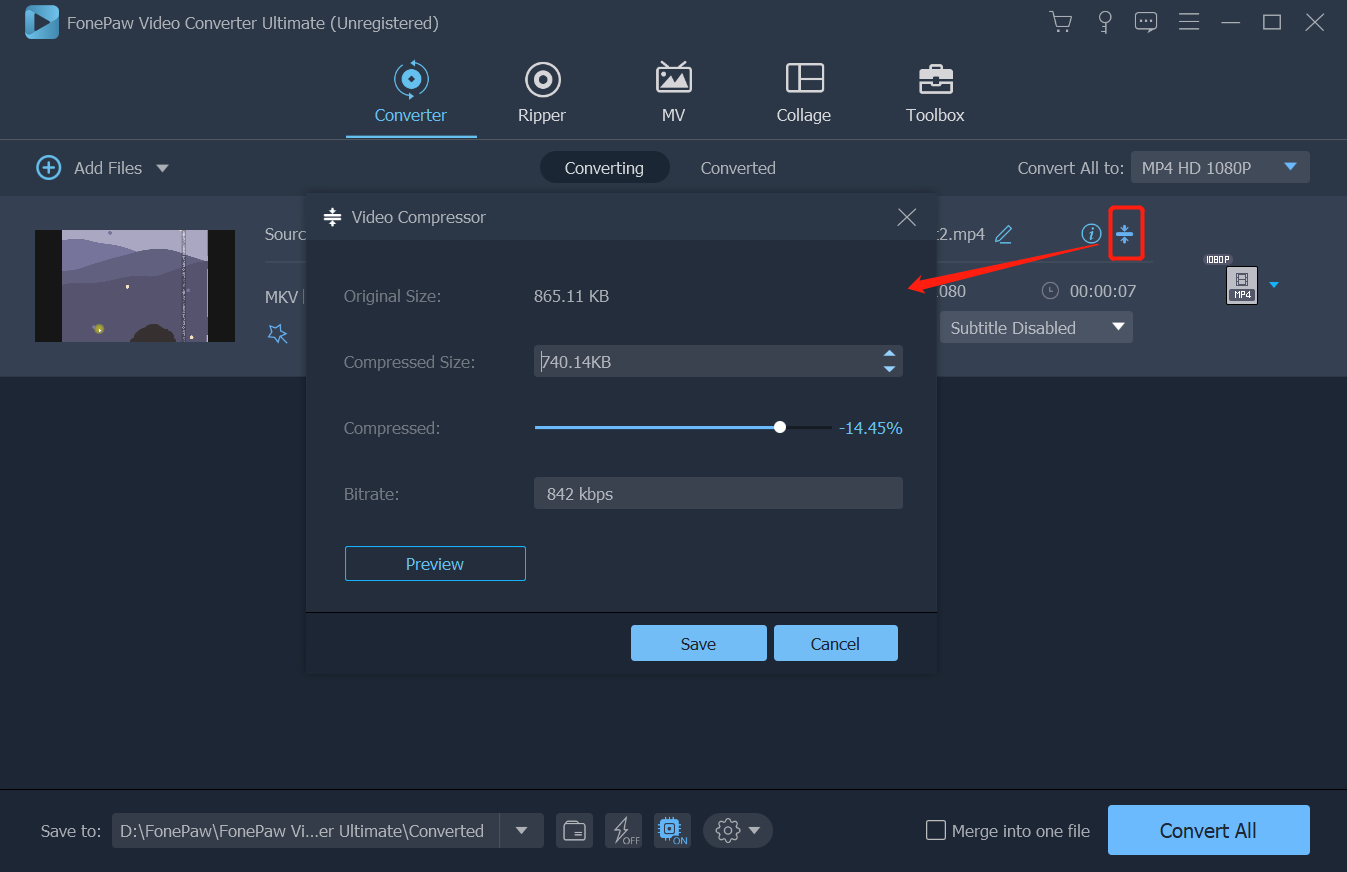The image size is (1347, 872).
Task: Open the Collage tab
Action: point(804,93)
